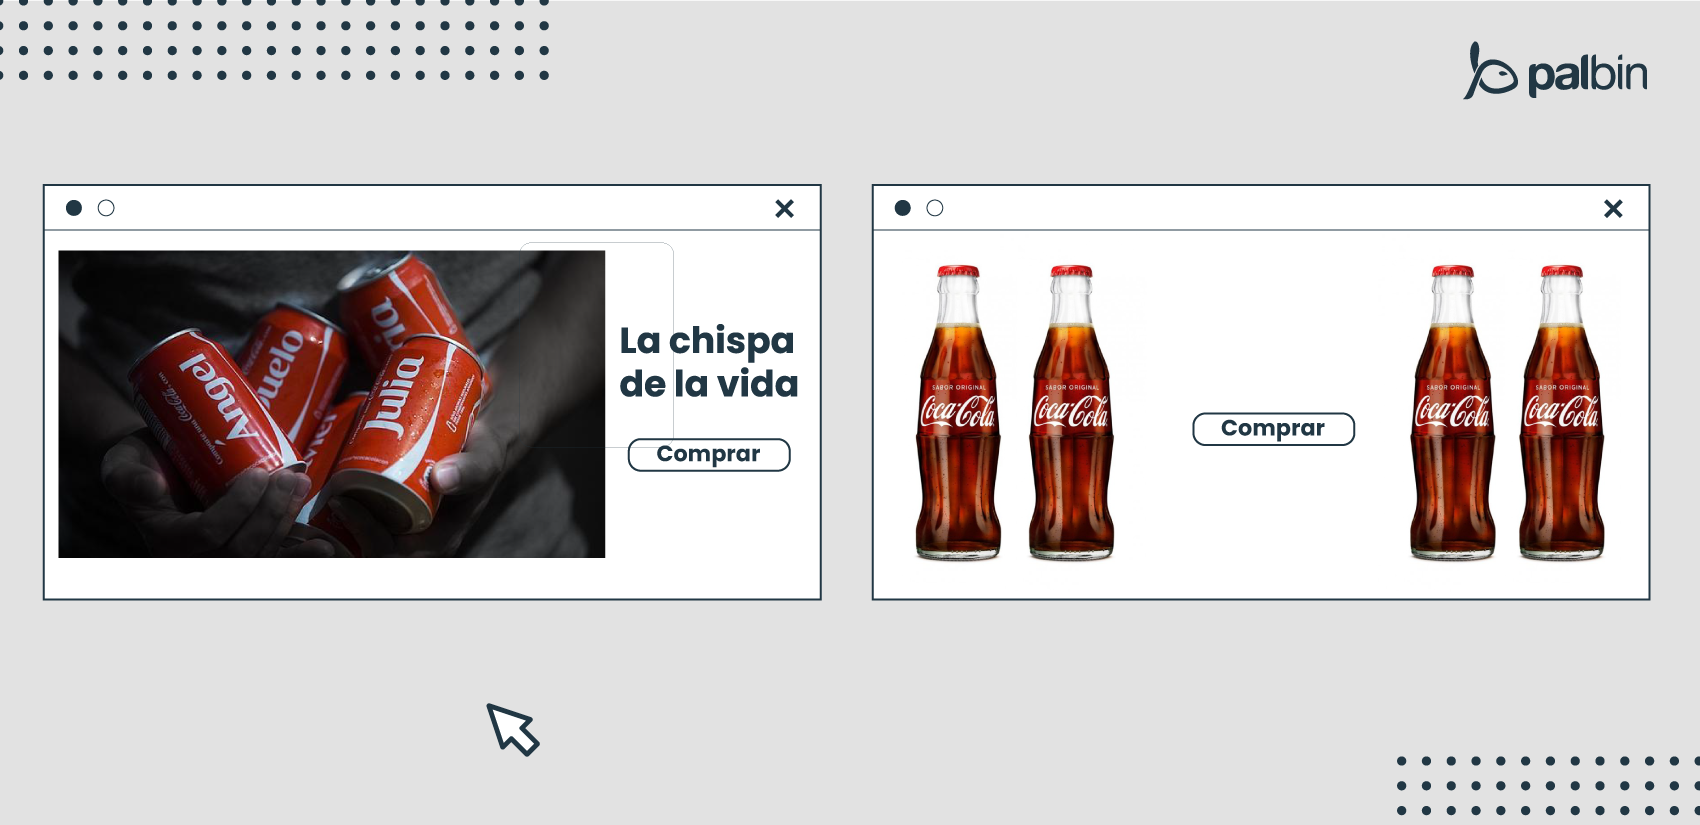Close the right mockup window
The width and height of the screenshot is (1700, 825).
tap(1613, 208)
